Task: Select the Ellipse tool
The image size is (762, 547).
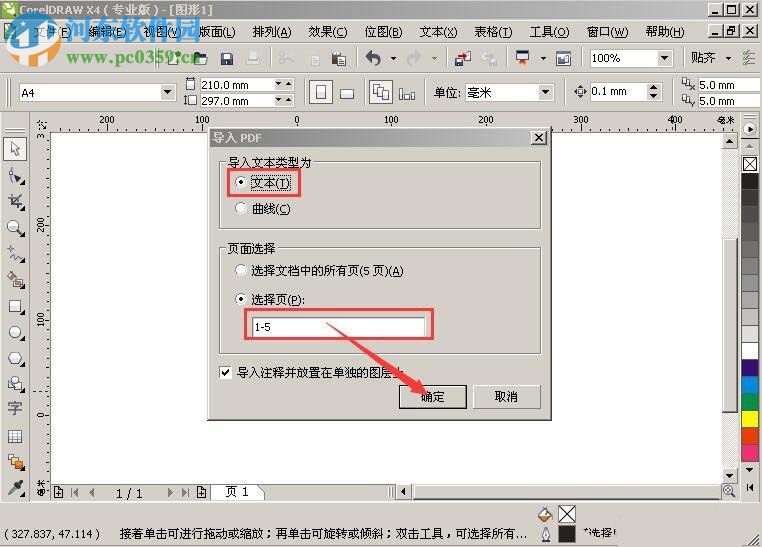Action: pos(15,332)
